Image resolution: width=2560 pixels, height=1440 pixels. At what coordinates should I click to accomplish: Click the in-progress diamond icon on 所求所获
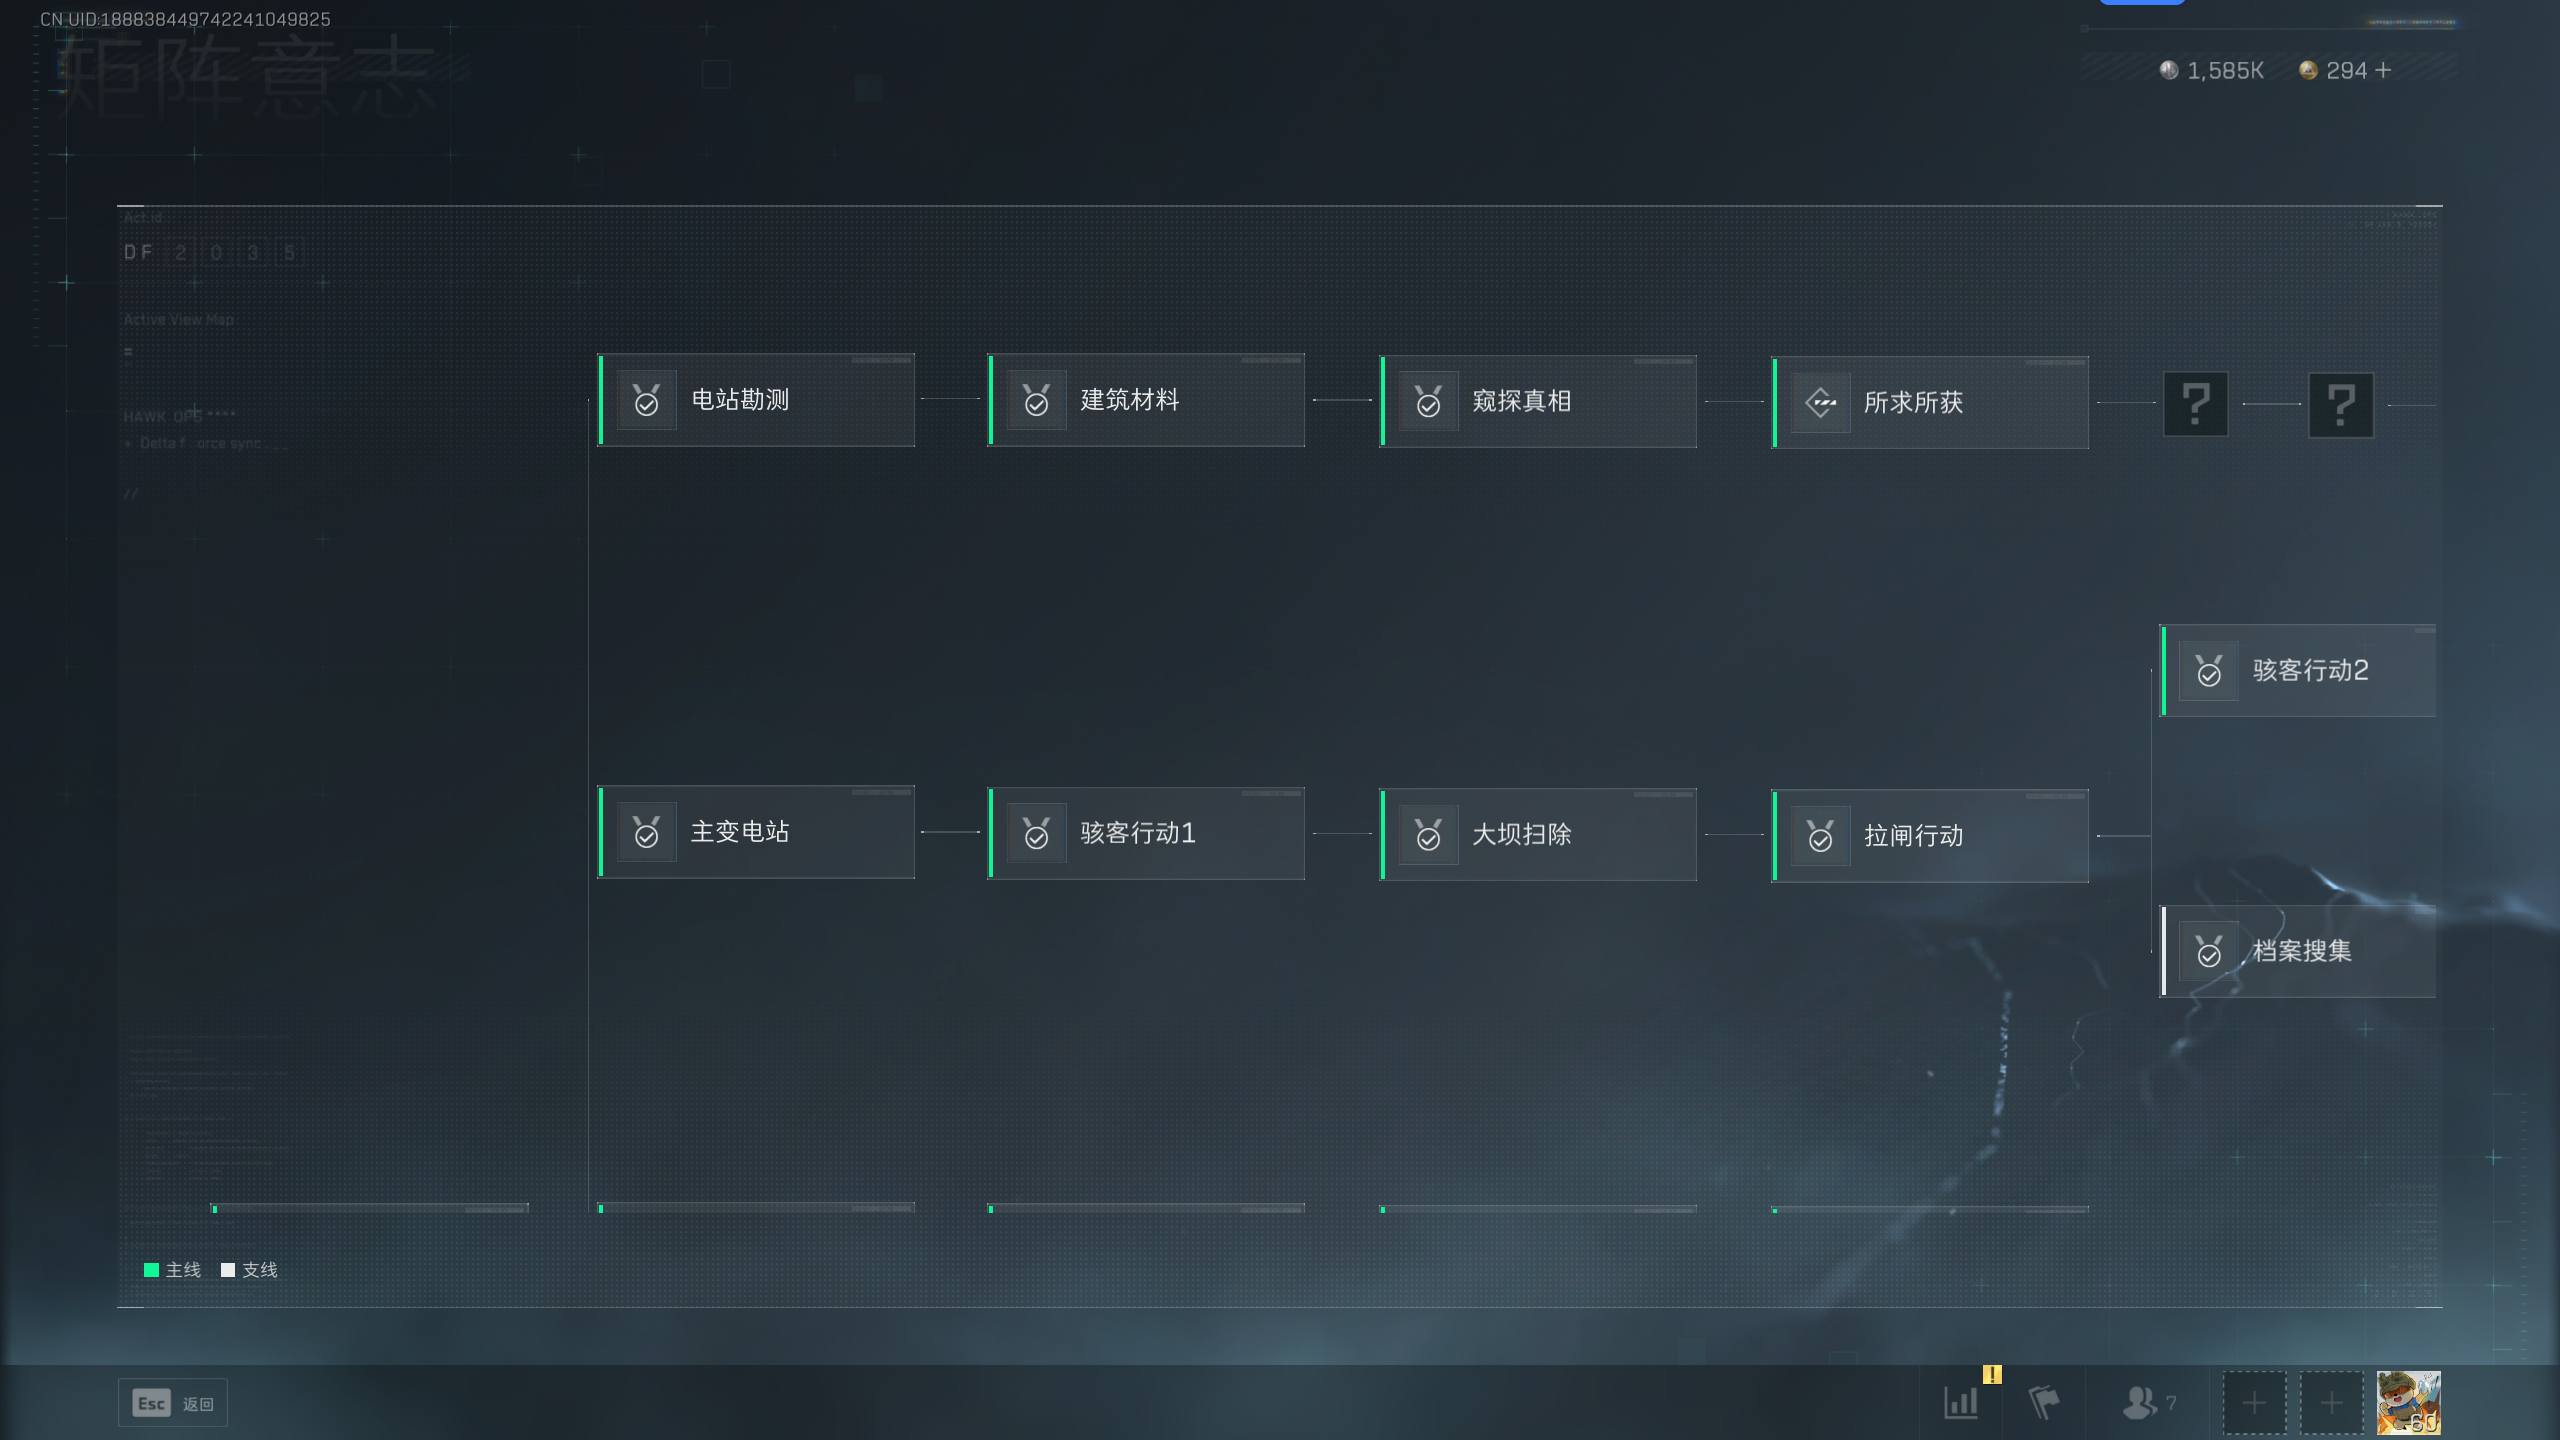pos(1820,403)
